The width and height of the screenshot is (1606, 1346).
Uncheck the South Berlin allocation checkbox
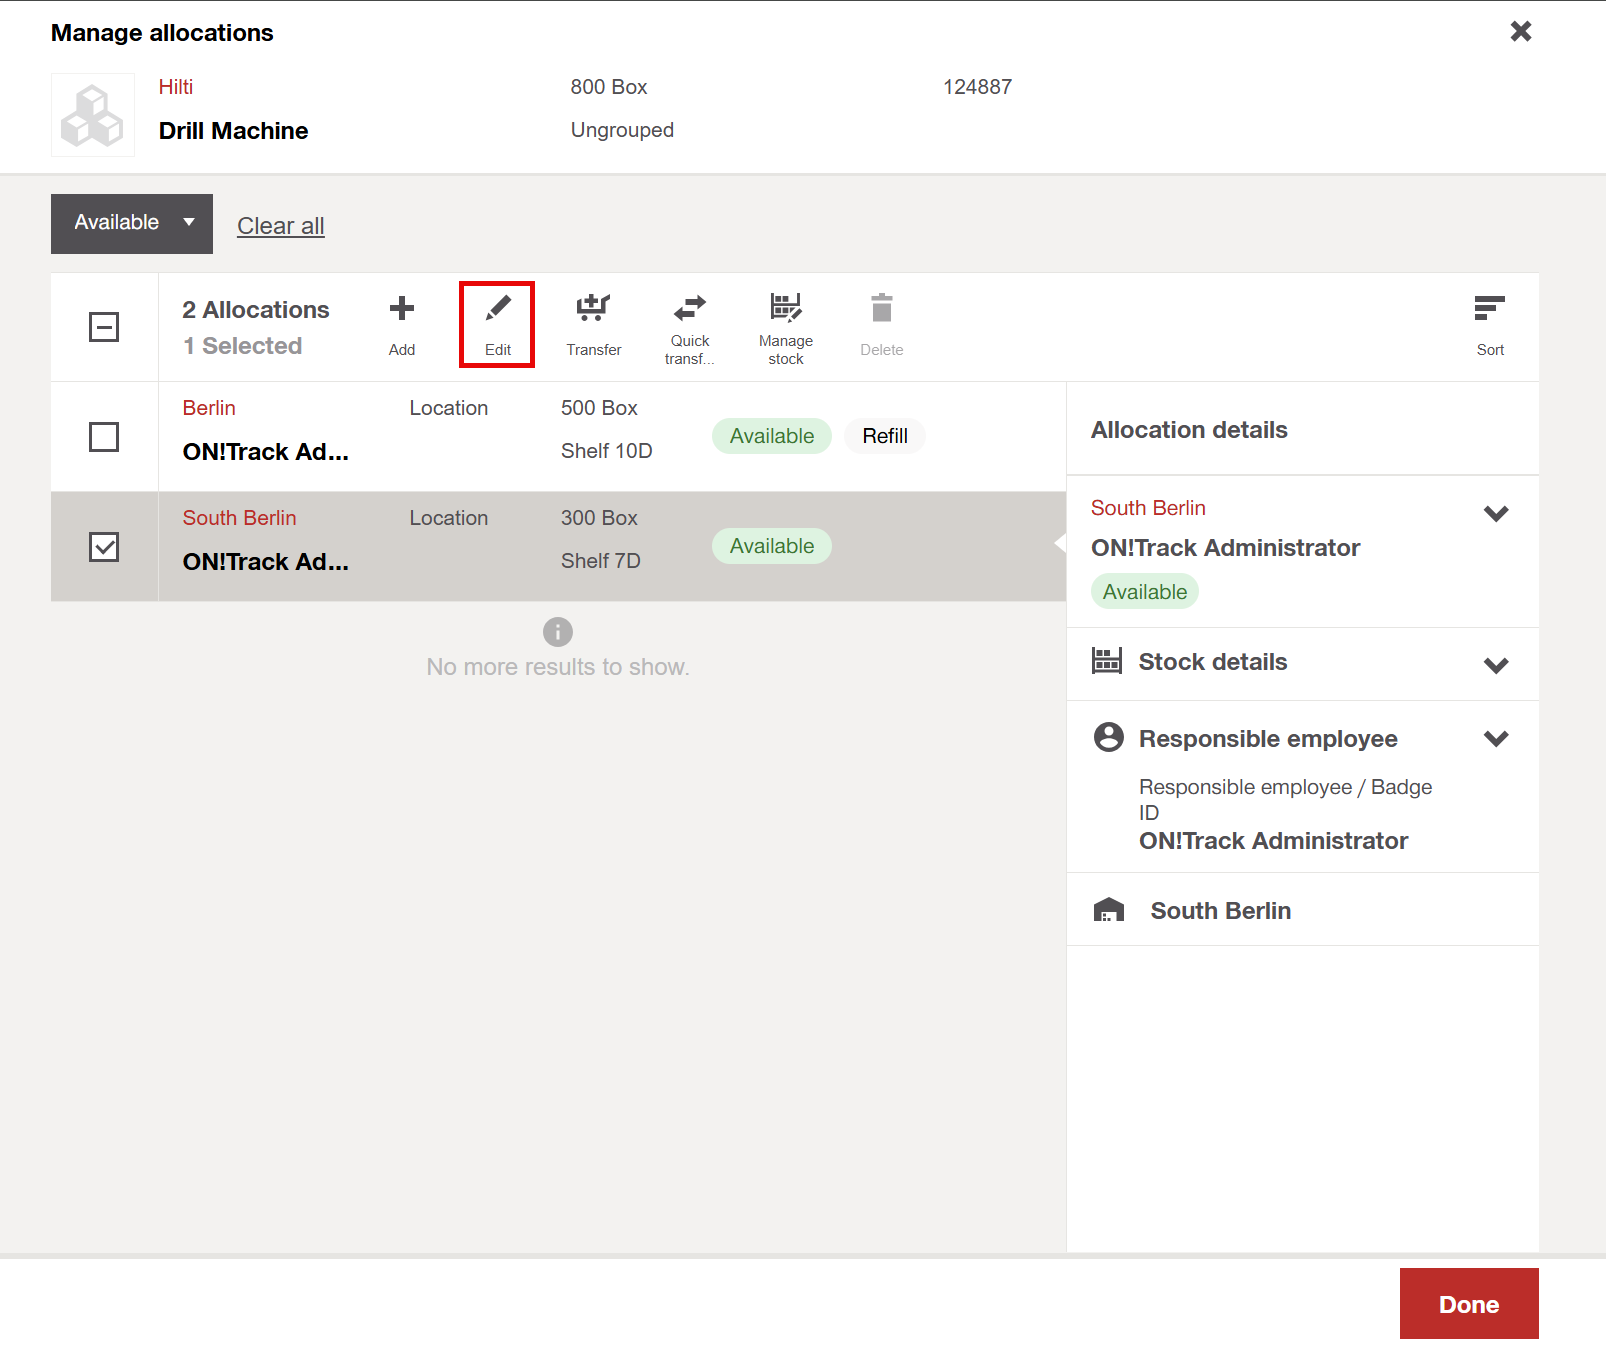[x=104, y=547]
